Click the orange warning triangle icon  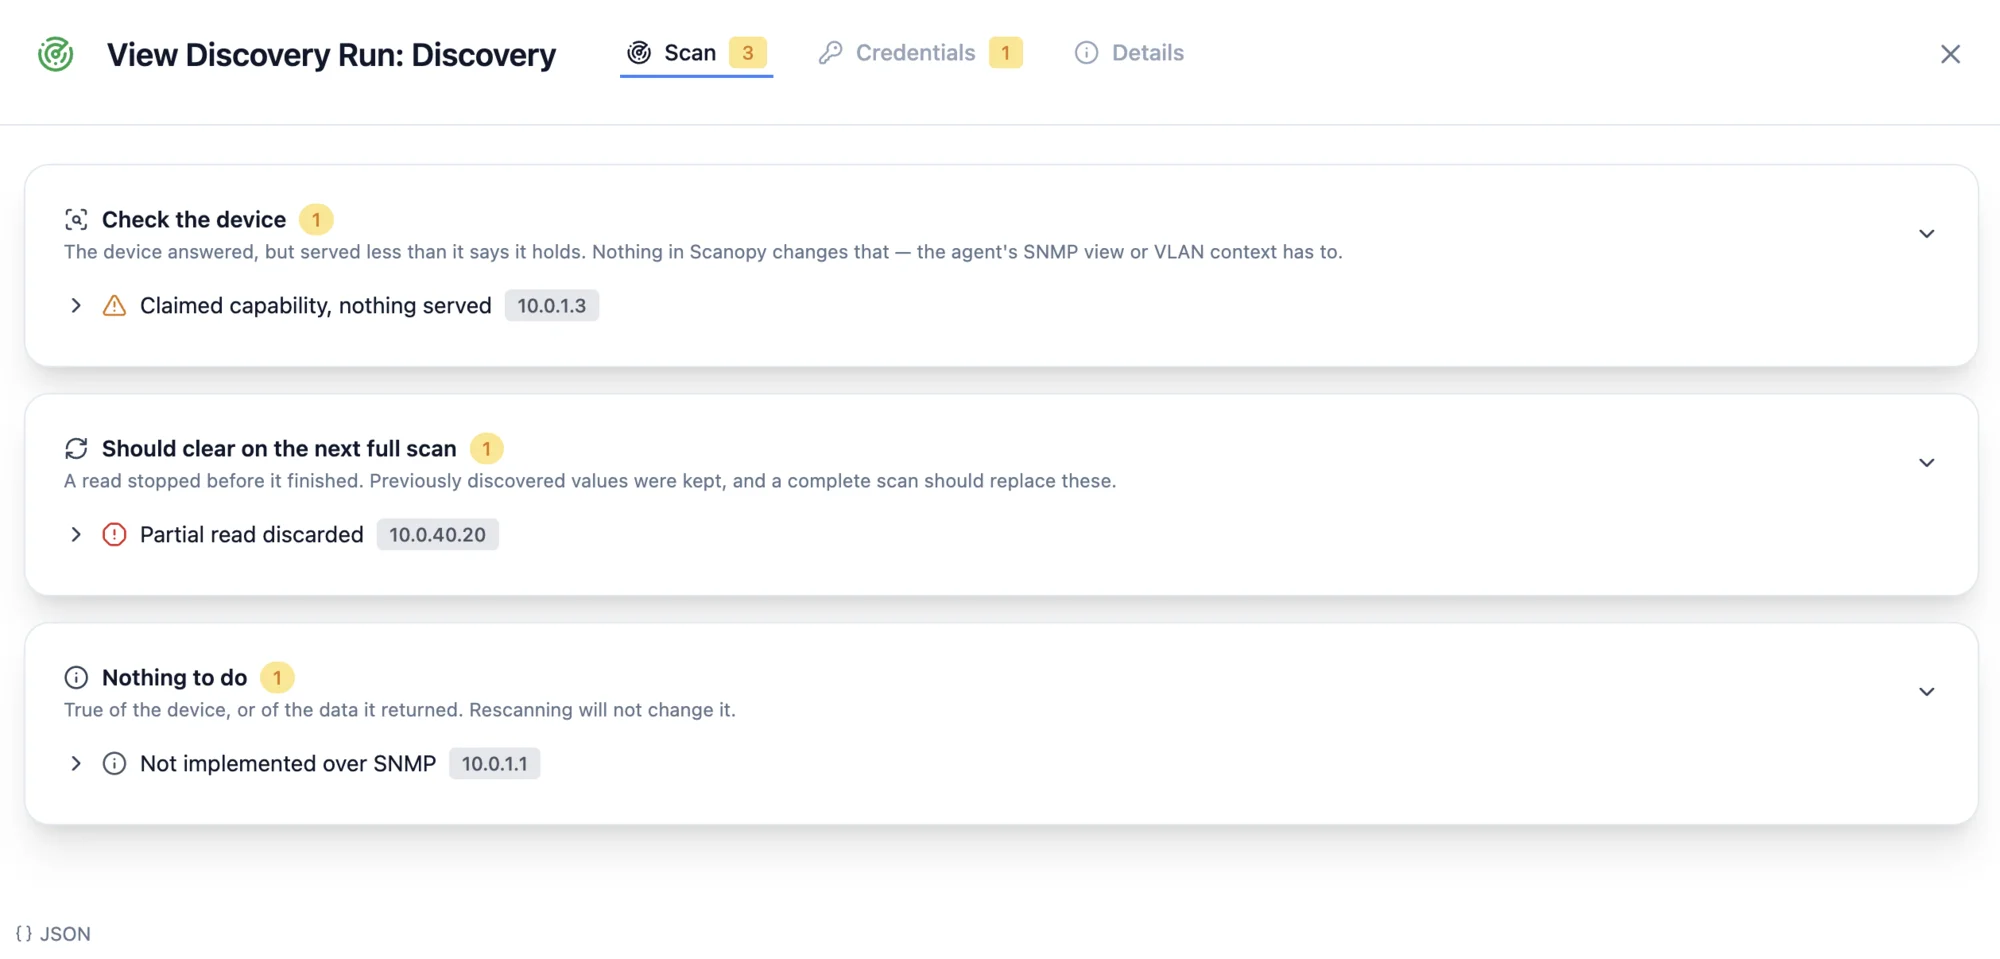point(115,306)
